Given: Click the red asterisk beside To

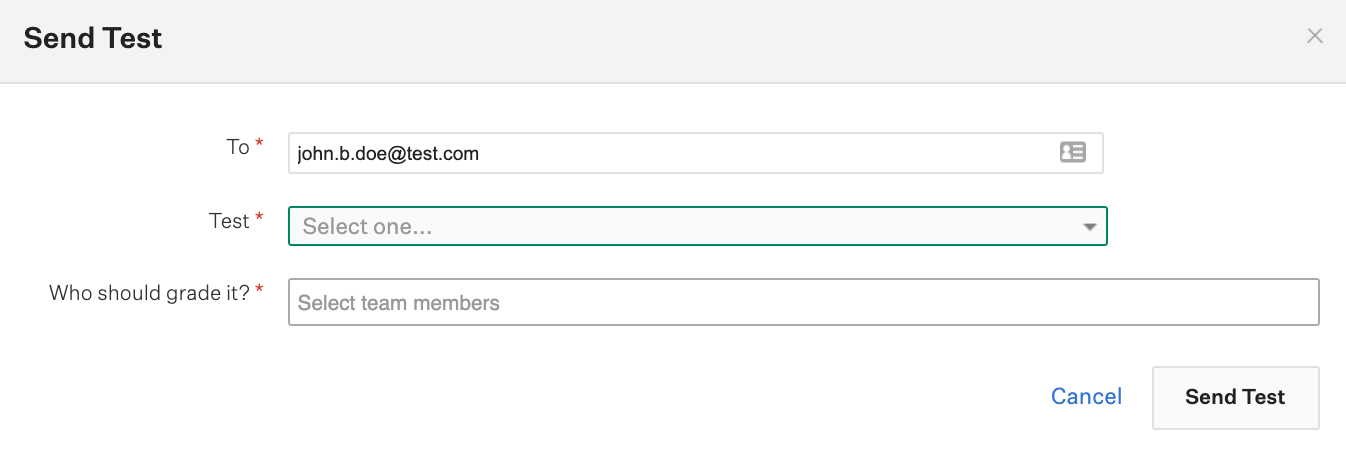Looking at the screenshot, I should (260, 145).
